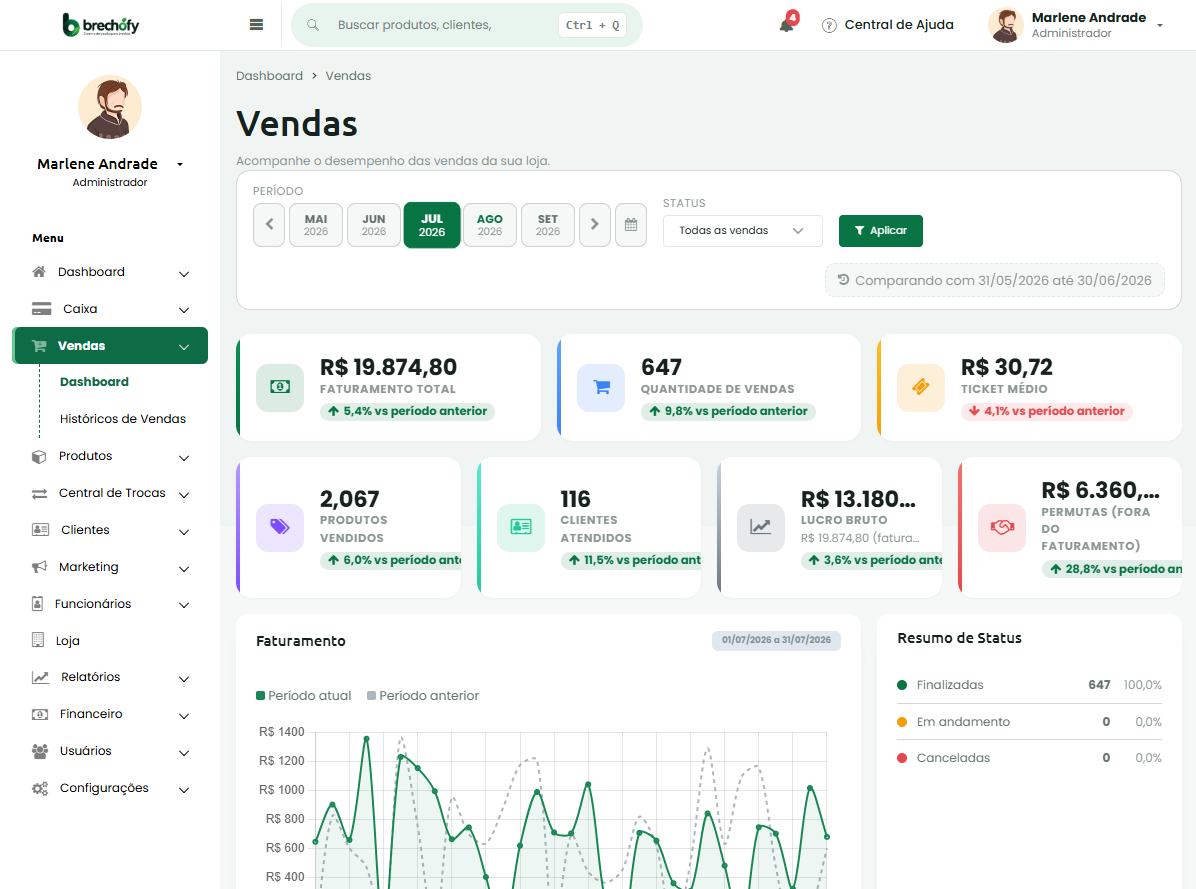Toggle Período atual legend swatch
Viewport: 1196px width, 889px height.
click(260, 695)
